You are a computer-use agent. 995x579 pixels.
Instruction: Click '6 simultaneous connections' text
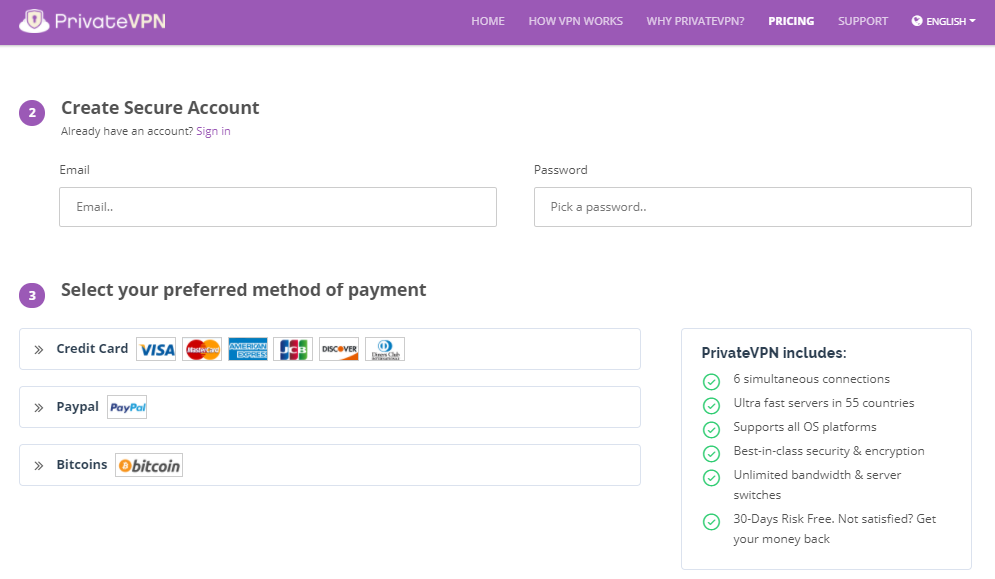coord(812,379)
